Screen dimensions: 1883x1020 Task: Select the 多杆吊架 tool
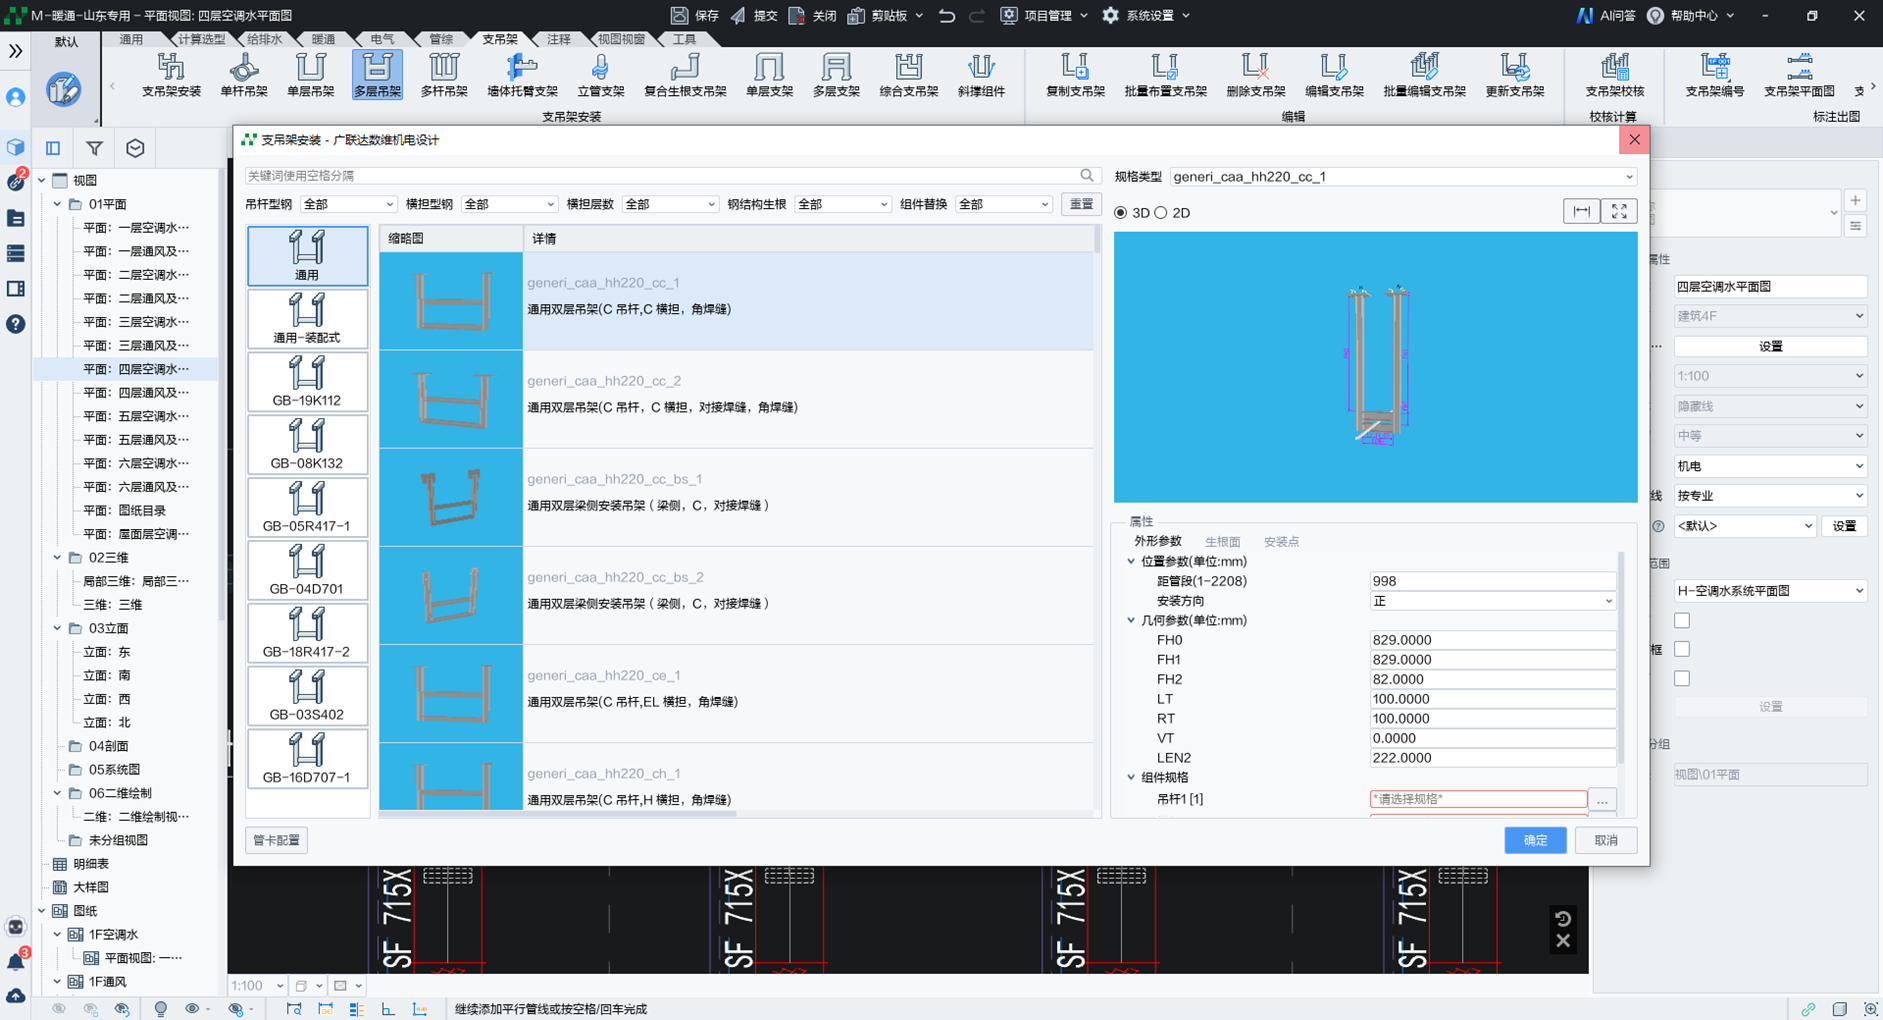click(444, 75)
